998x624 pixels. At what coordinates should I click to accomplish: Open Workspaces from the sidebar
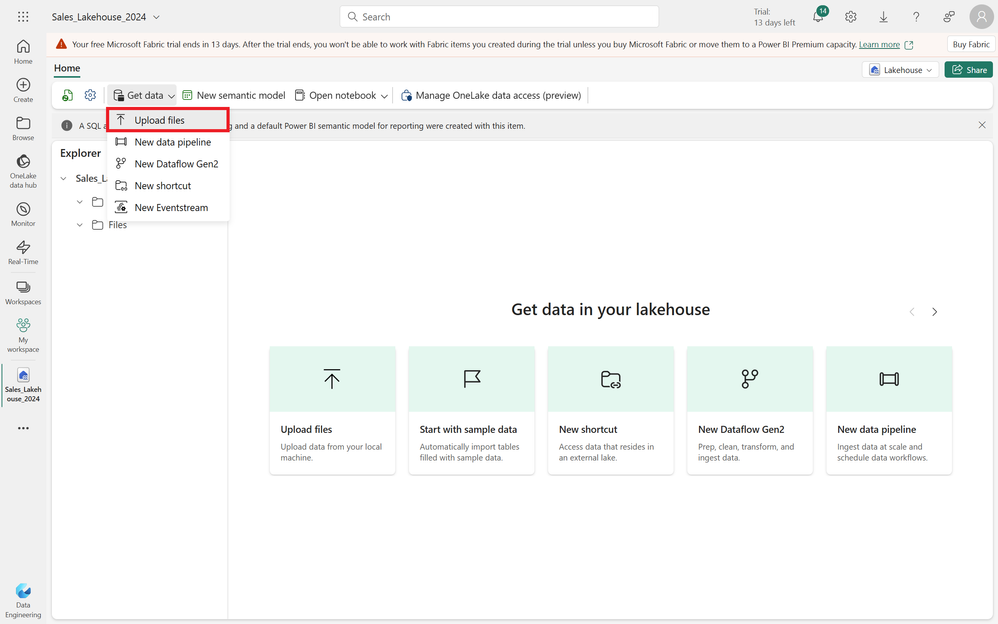(x=23, y=292)
